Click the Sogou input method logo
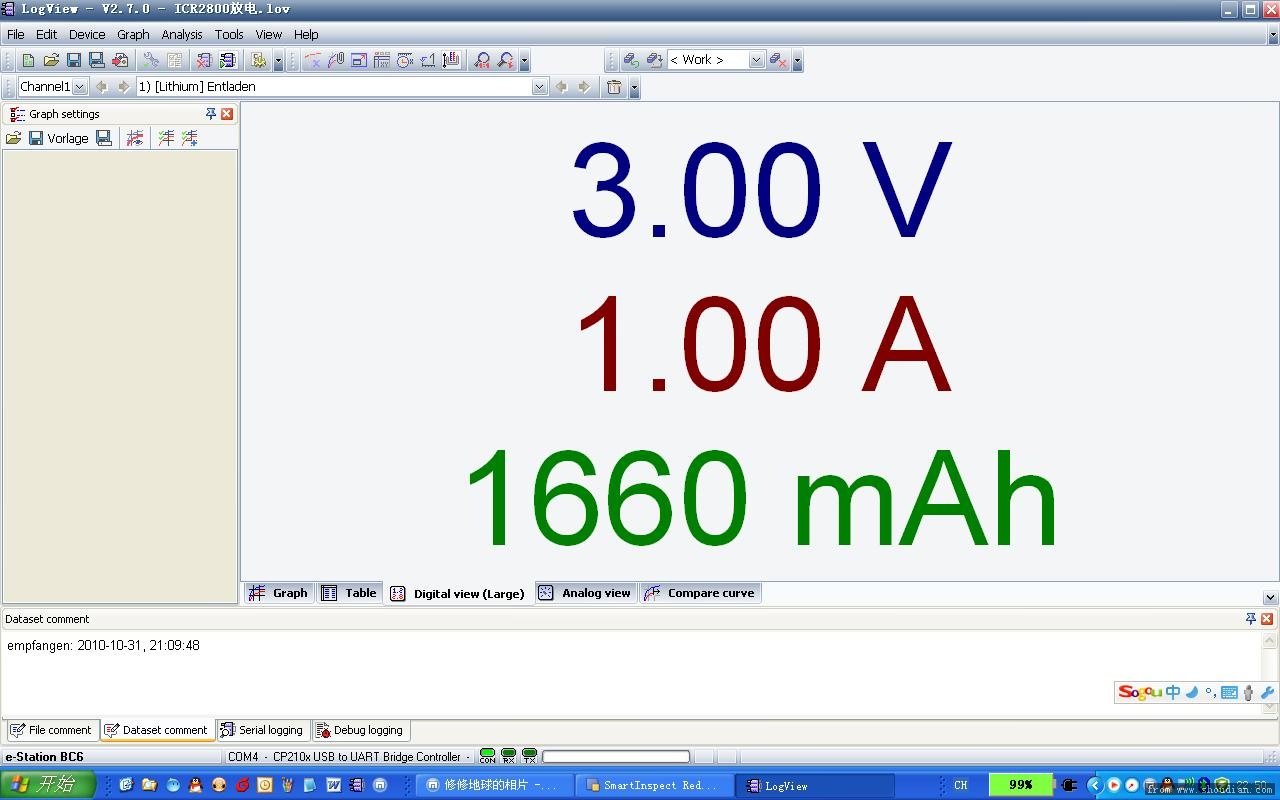This screenshot has height=800, width=1280. (1139, 692)
